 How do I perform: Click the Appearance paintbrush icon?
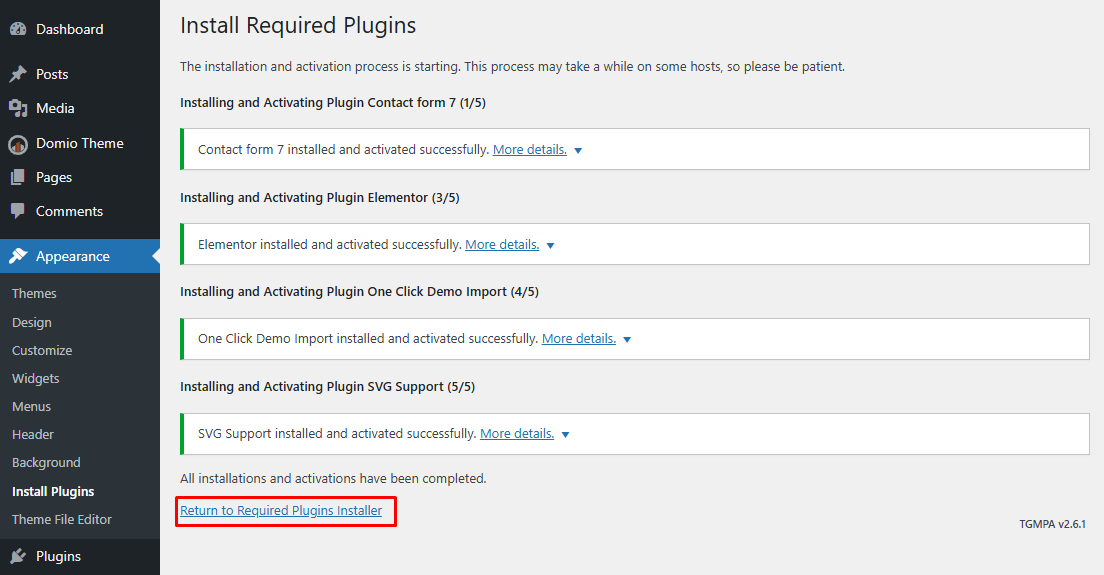pyautogui.click(x=18, y=256)
